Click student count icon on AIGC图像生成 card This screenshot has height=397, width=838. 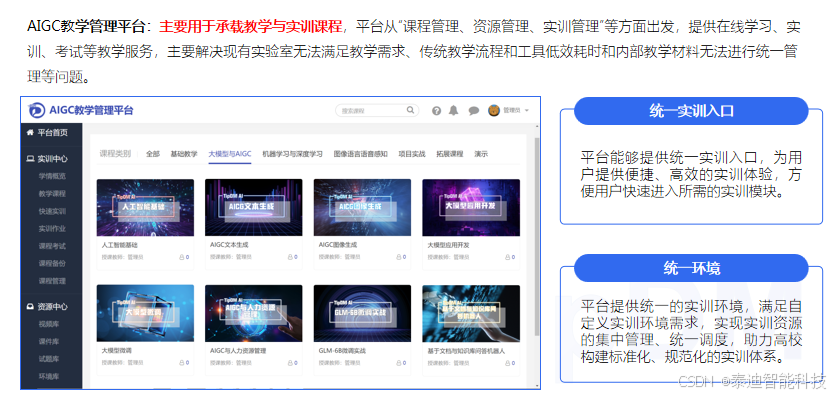point(399,257)
